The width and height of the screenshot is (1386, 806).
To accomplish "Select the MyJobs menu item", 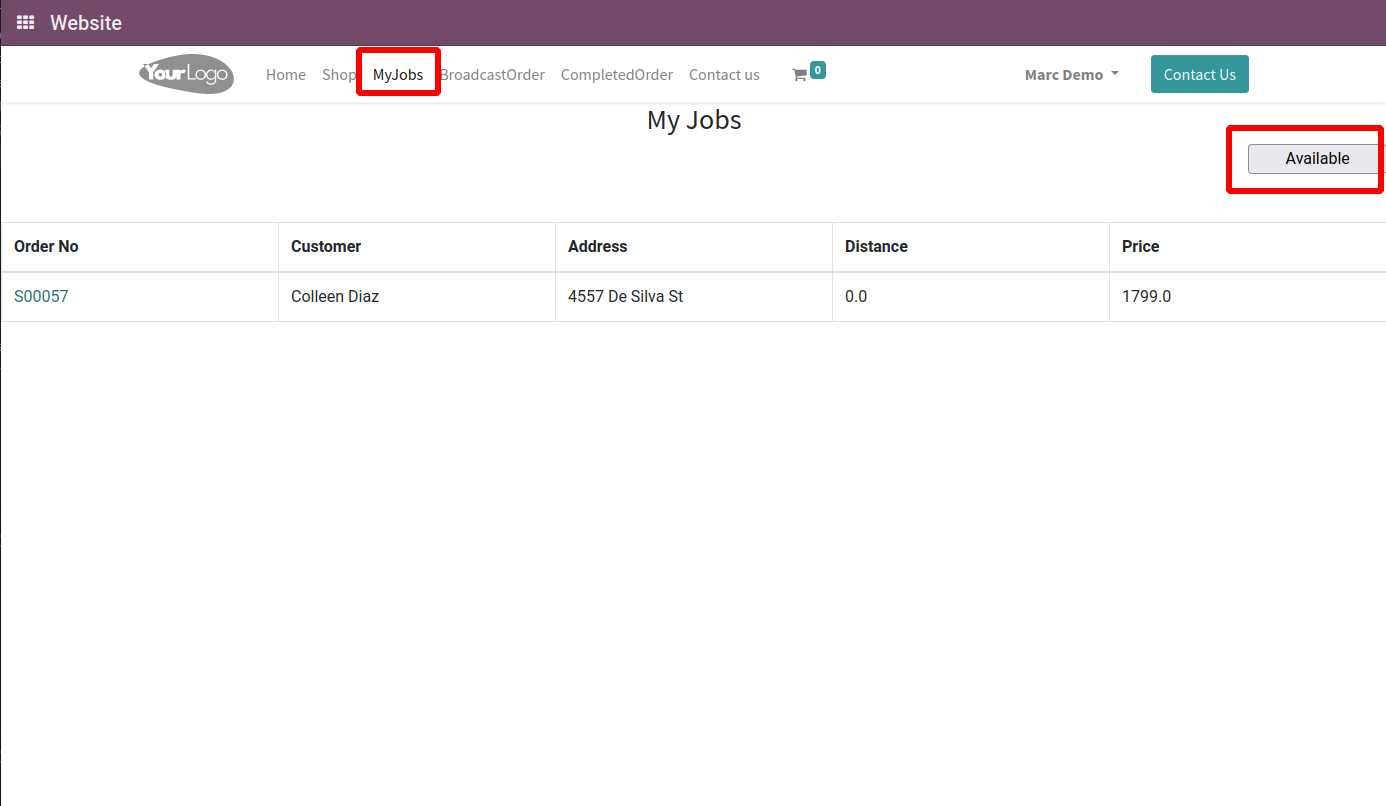I will 398,75.
